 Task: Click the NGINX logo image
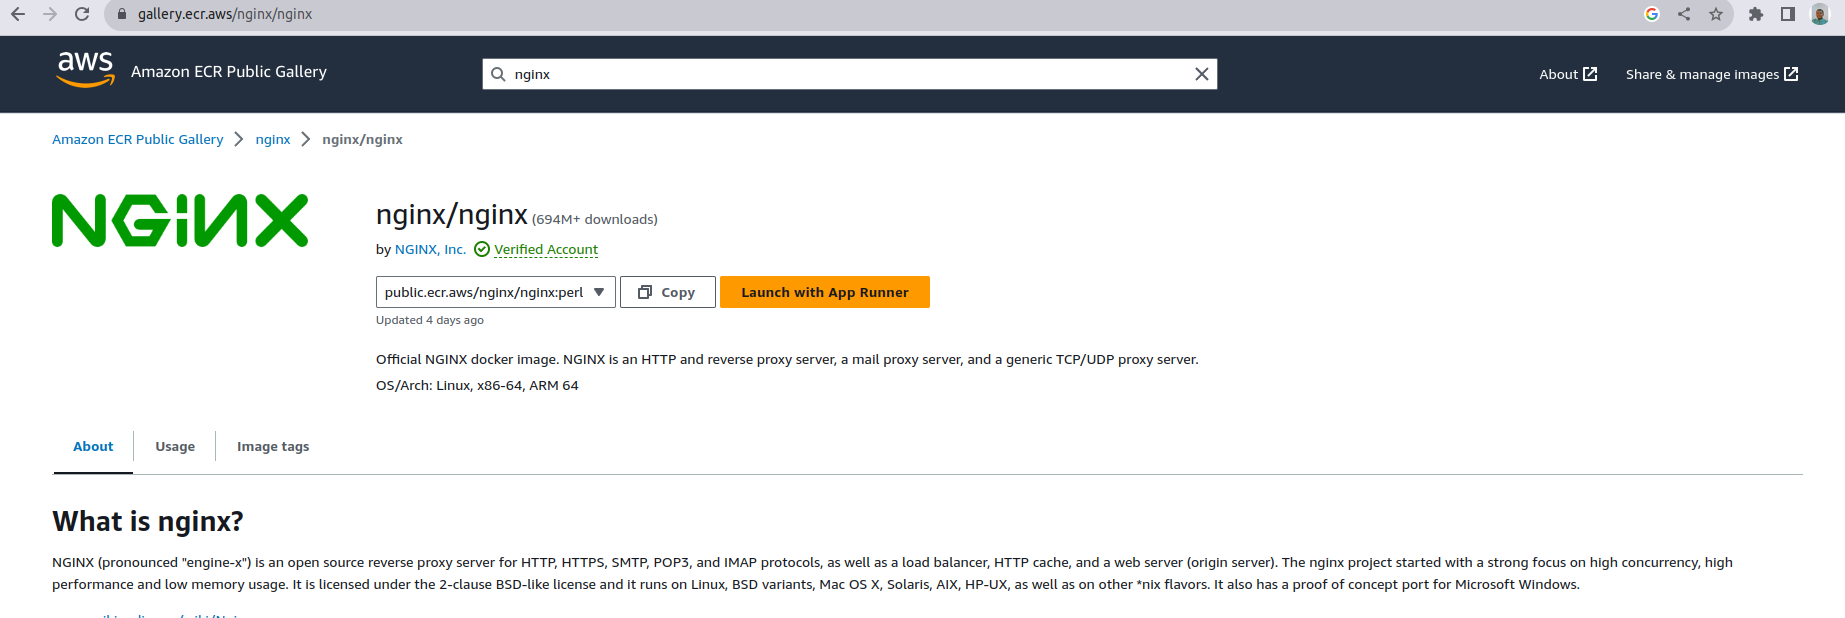180,220
